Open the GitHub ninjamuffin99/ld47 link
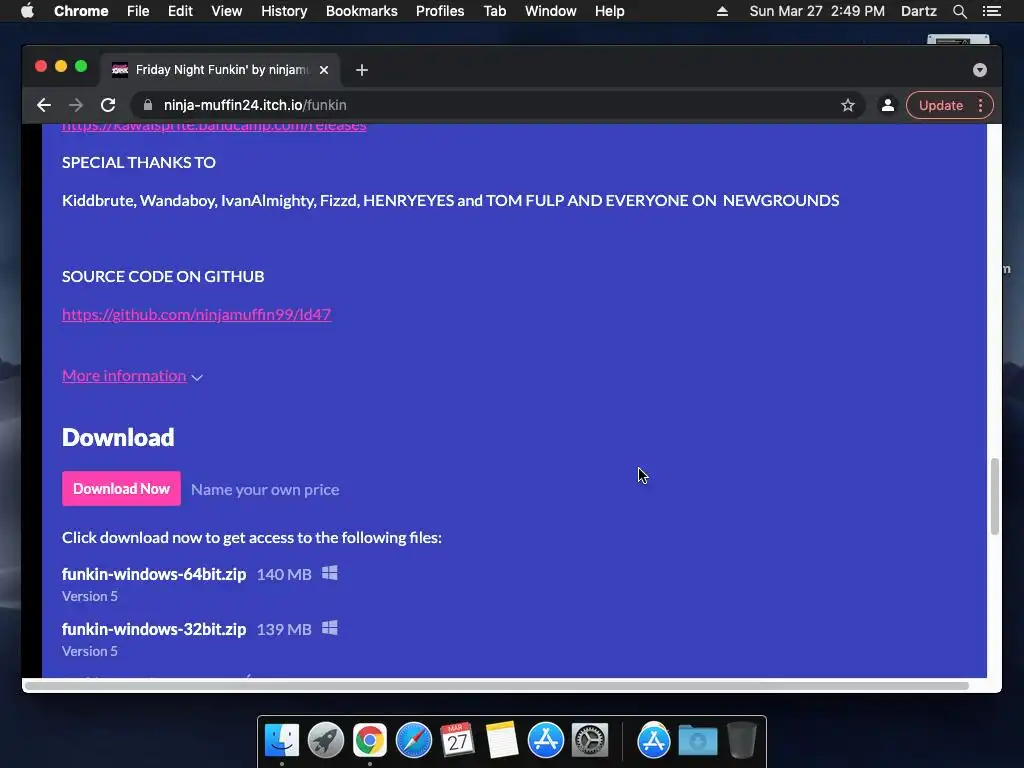Image resolution: width=1024 pixels, height=768 pixels. coord(197,314)
